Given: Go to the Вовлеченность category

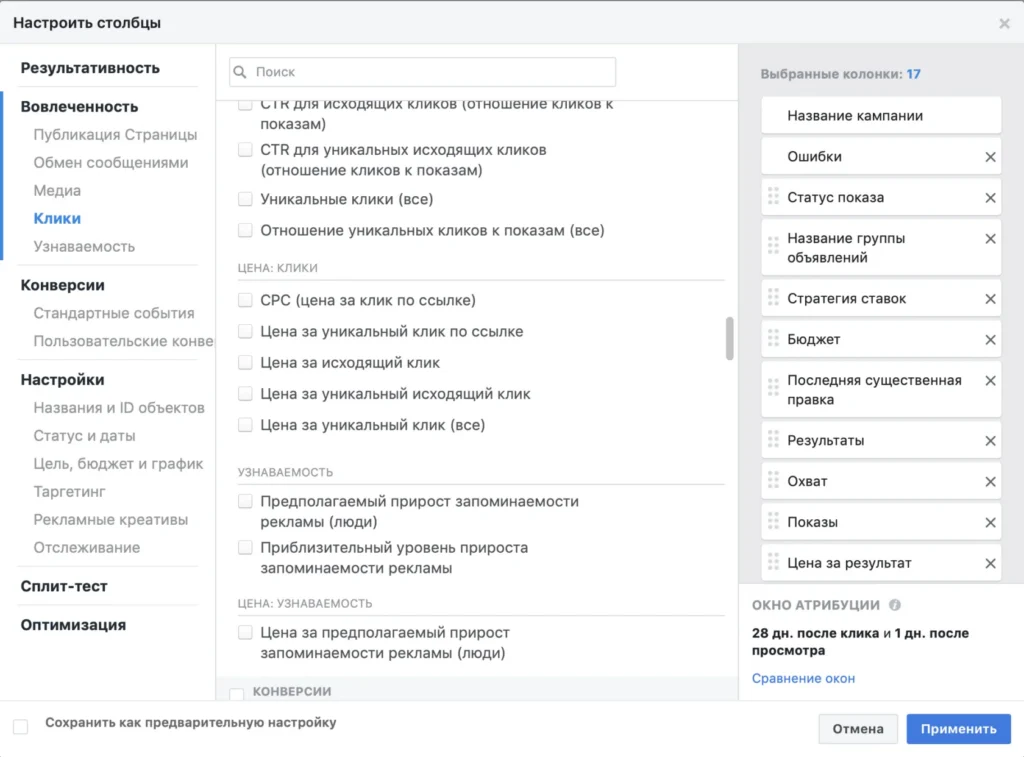Looking at the screenshot, I should (80, 106).
